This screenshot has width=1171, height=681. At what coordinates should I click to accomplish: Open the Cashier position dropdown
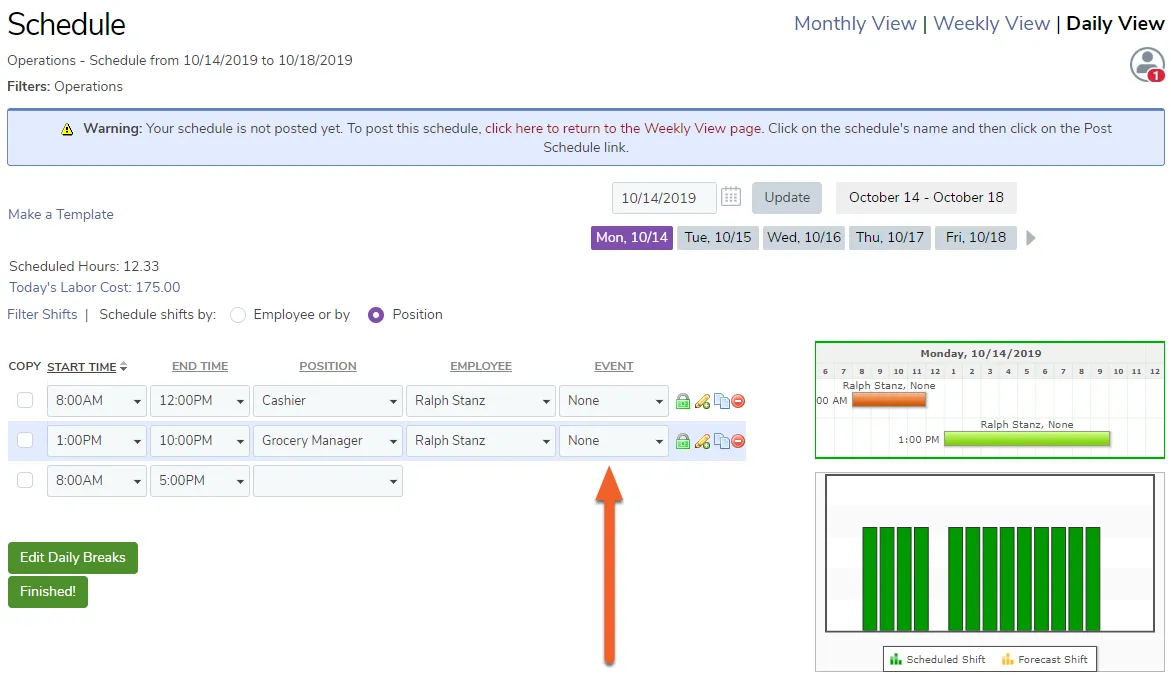coord(328,401)
